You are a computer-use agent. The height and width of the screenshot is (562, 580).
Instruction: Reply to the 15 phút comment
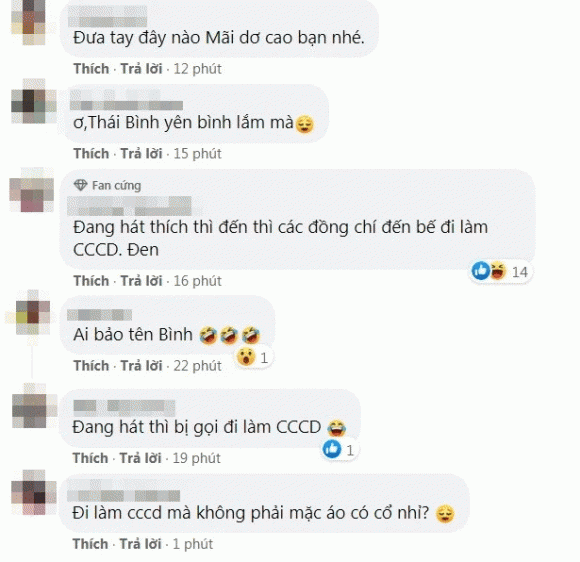click(x=141, y=154)
